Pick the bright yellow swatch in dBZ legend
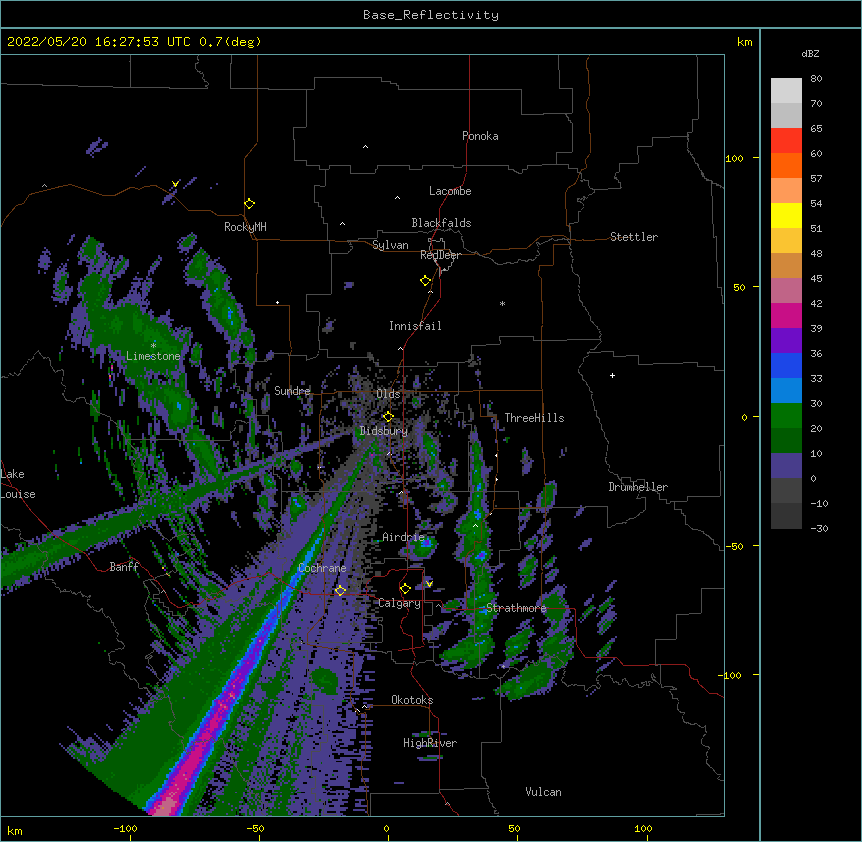The height and width of the screenshot is (842, 862). 786,215
